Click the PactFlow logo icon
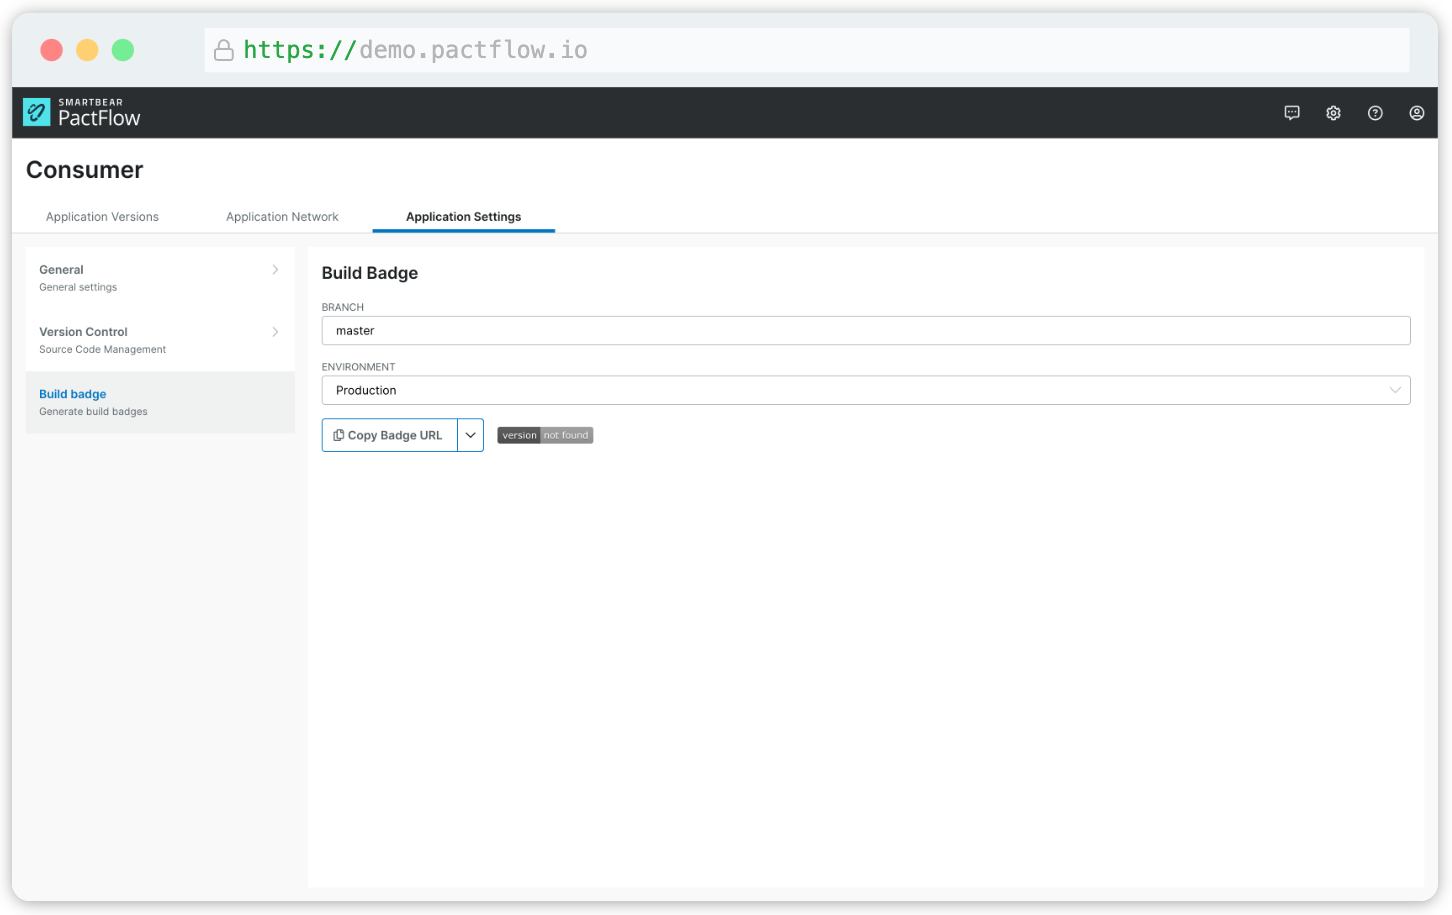Screen dimensions: 1452x915 tap(37, 112)
